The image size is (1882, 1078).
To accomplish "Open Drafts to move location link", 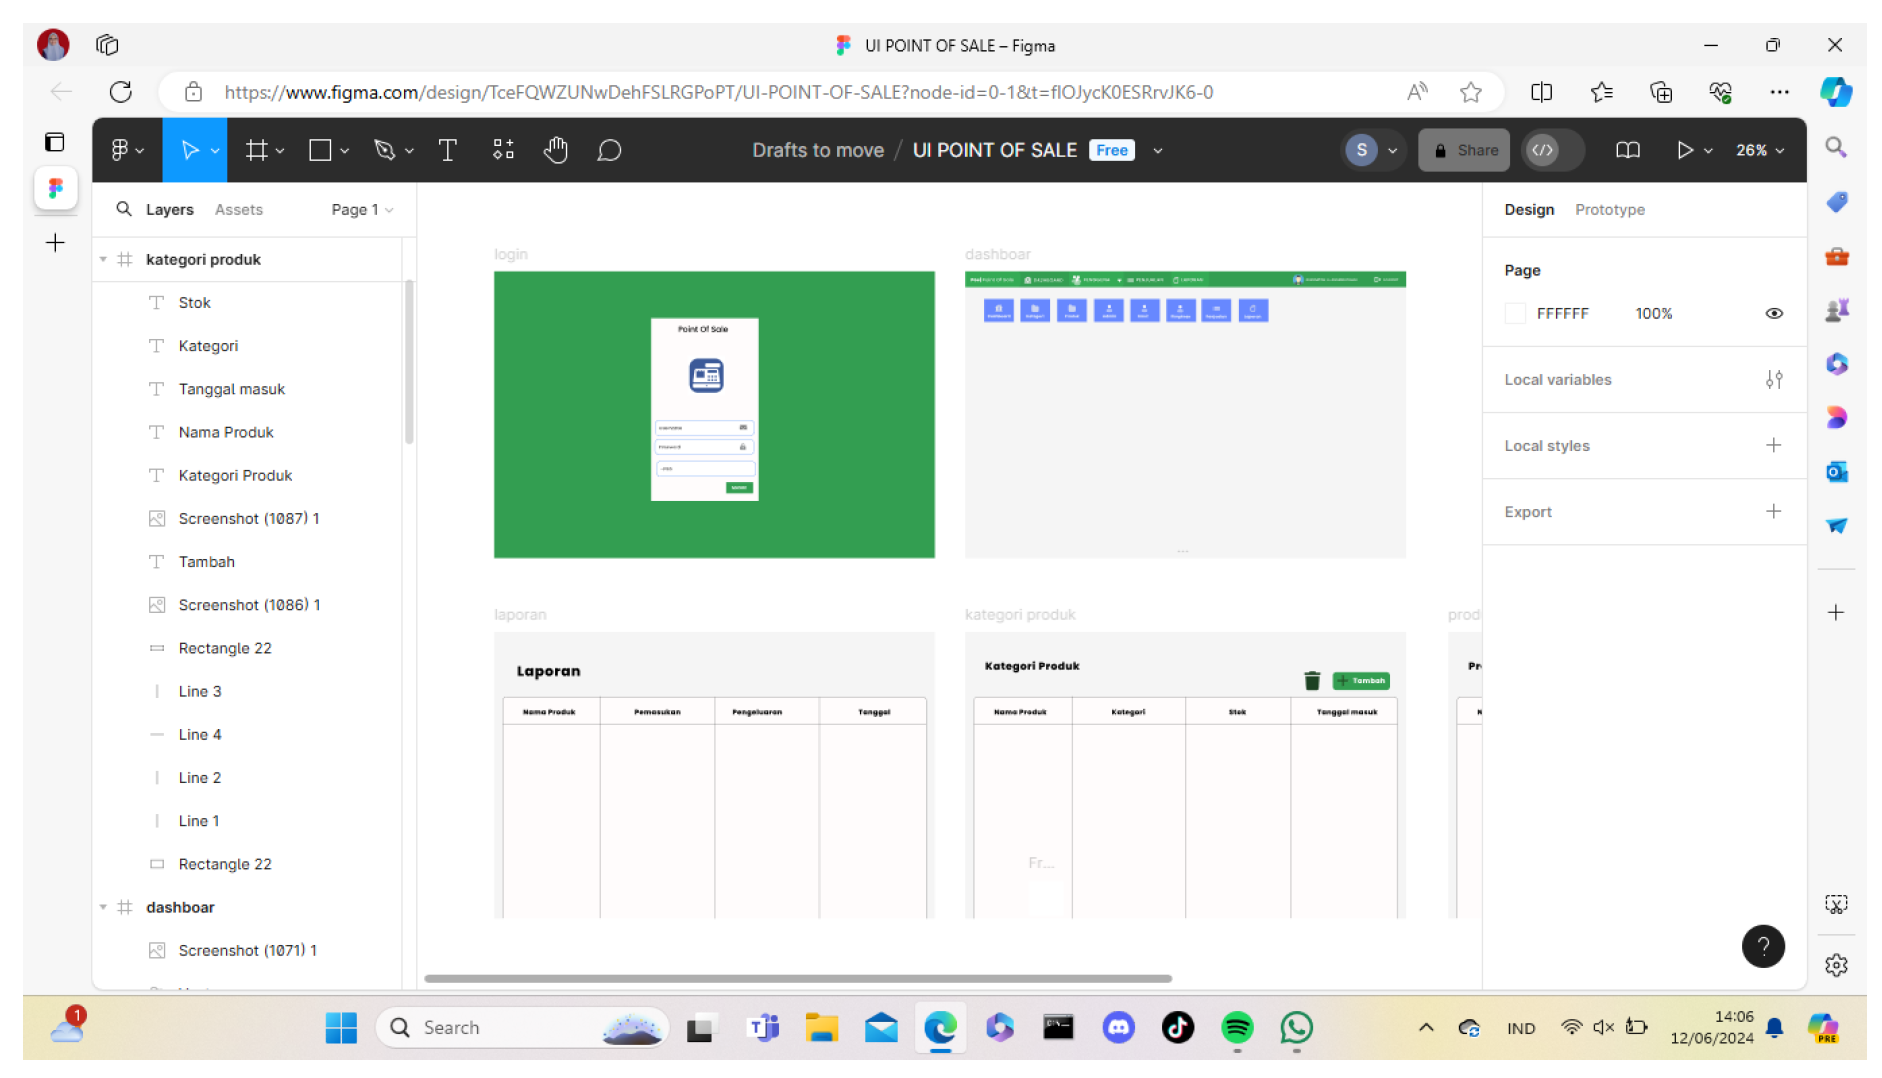I will coord(818,150).
